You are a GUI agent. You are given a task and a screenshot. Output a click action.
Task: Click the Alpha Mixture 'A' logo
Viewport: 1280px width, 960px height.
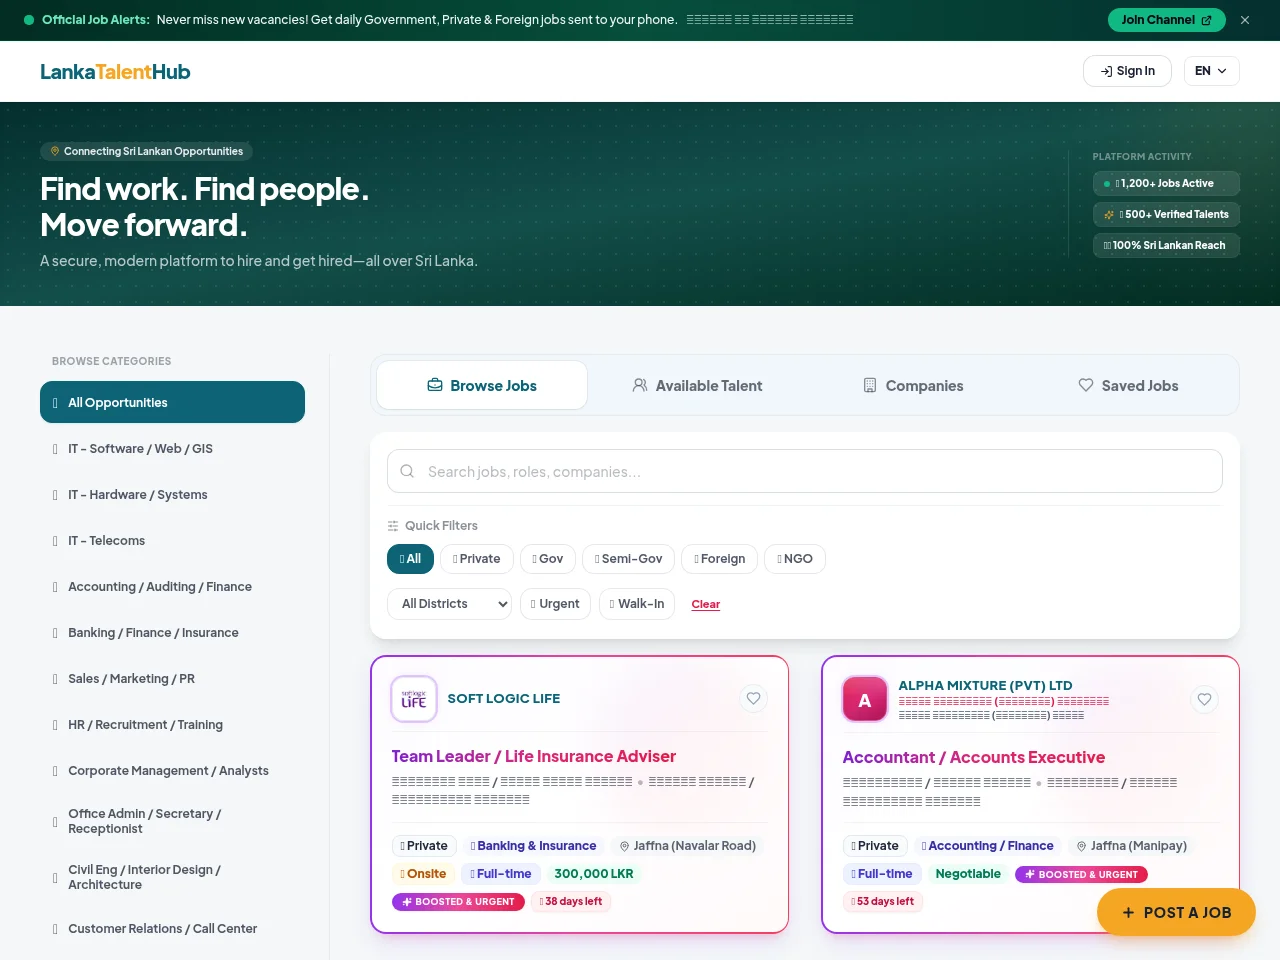point(865,700)
